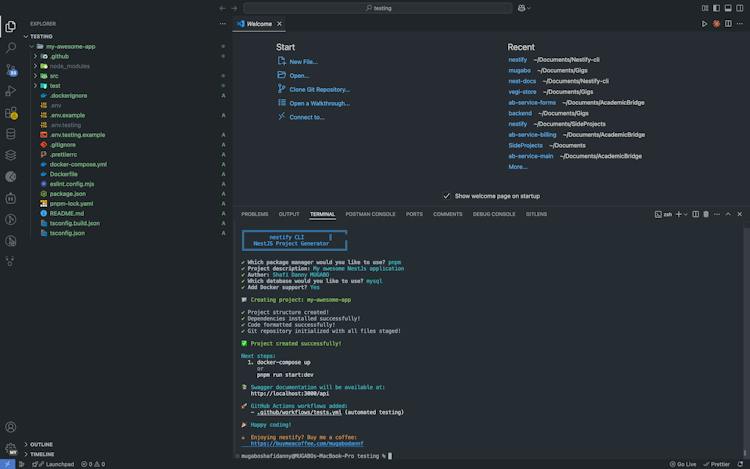Create a new terminal with plus icon
750x469 pixels.
[x=678, y=214]
